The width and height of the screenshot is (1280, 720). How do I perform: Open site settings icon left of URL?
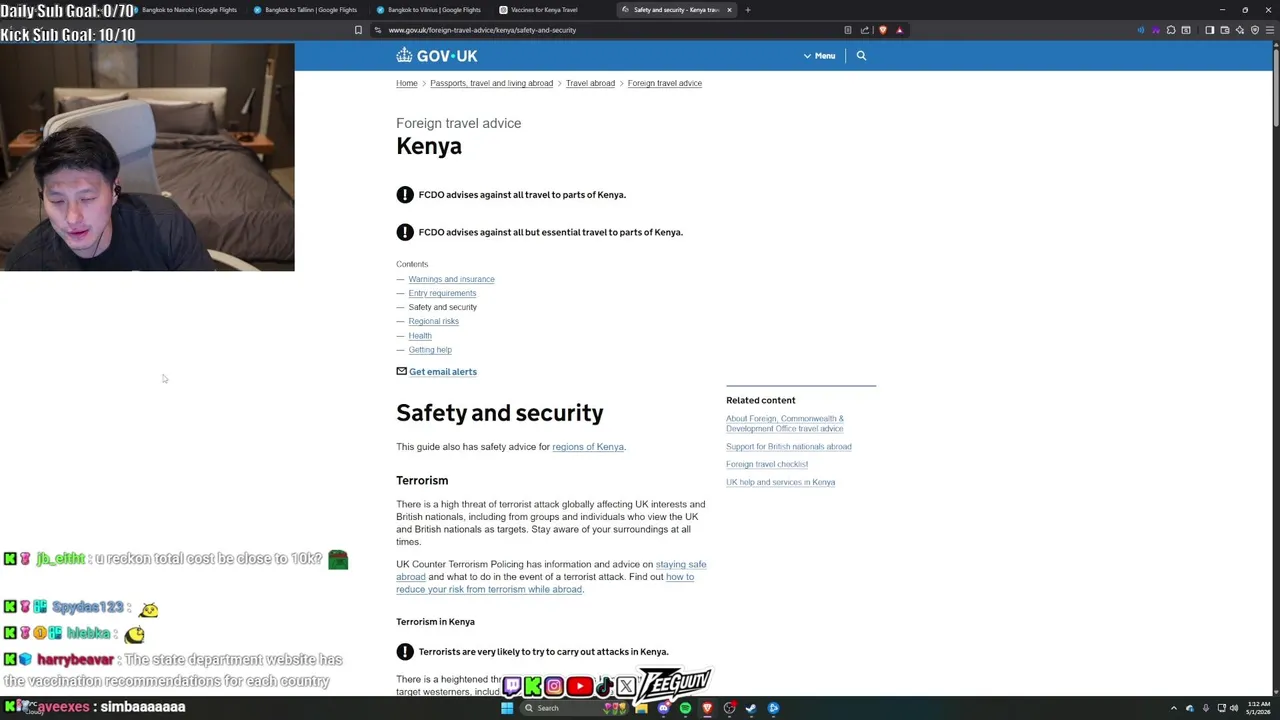click(x=377, y=30)
